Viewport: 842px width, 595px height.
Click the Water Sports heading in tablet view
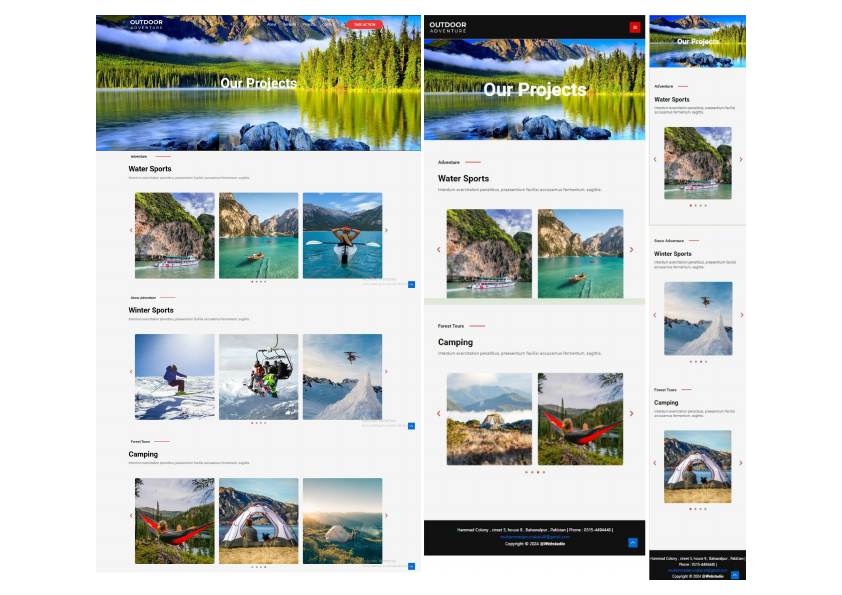[463, 178]
